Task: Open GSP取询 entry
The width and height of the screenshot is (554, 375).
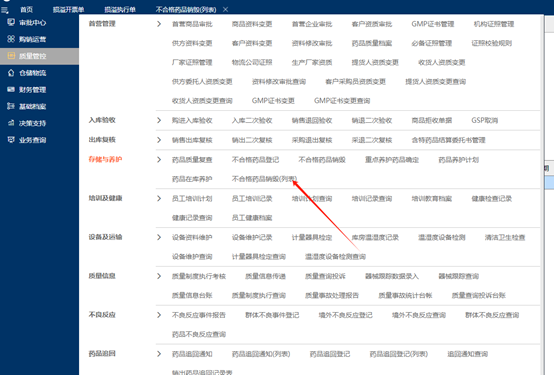Action: tap(484, 121)
